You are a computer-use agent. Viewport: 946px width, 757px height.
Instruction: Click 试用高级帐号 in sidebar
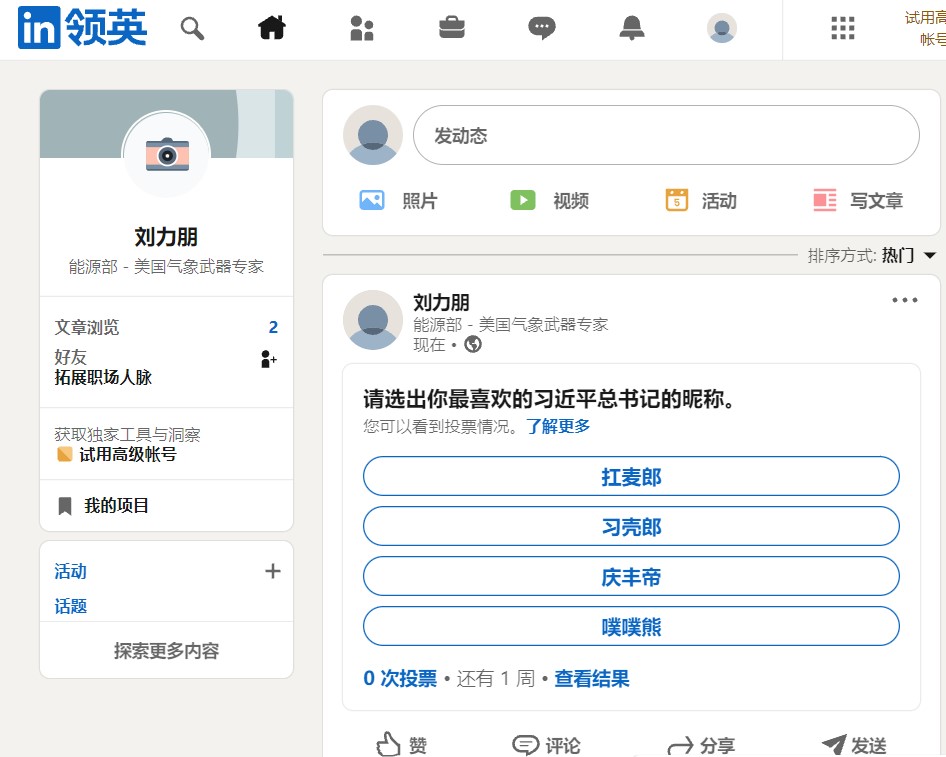128,454
